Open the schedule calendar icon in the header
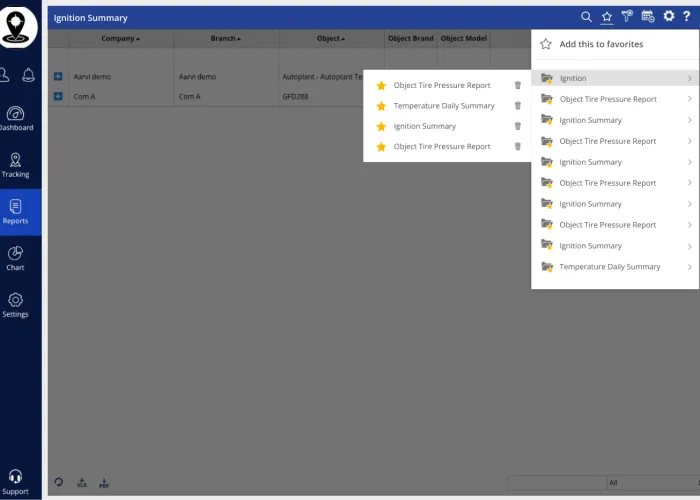Screen dimensions: 700x500 [x=648, y=17]
